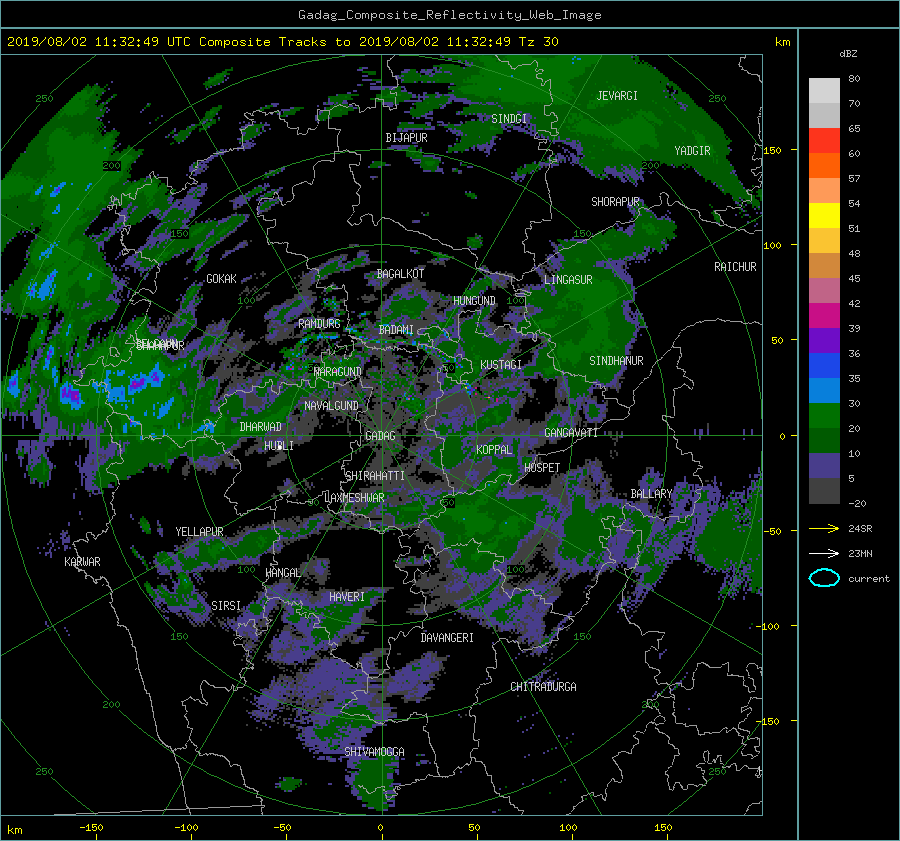
Task: Click the HOSPET city label
Action: [x=542, y=468]
